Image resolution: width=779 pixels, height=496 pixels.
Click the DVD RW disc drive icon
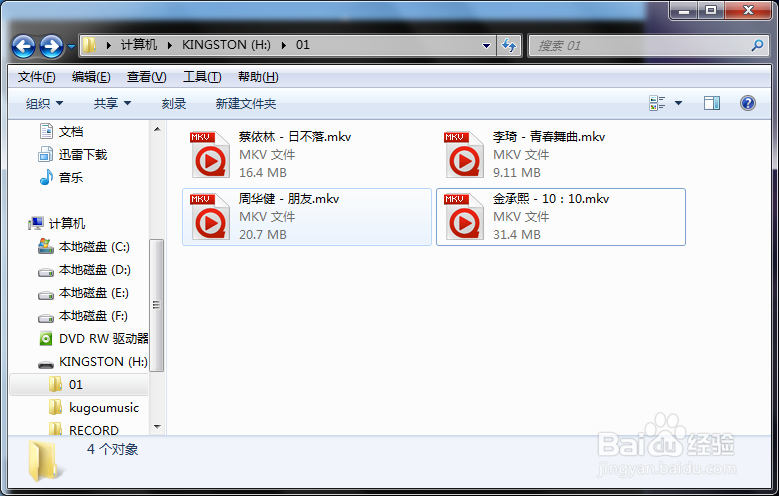[46, 339]
